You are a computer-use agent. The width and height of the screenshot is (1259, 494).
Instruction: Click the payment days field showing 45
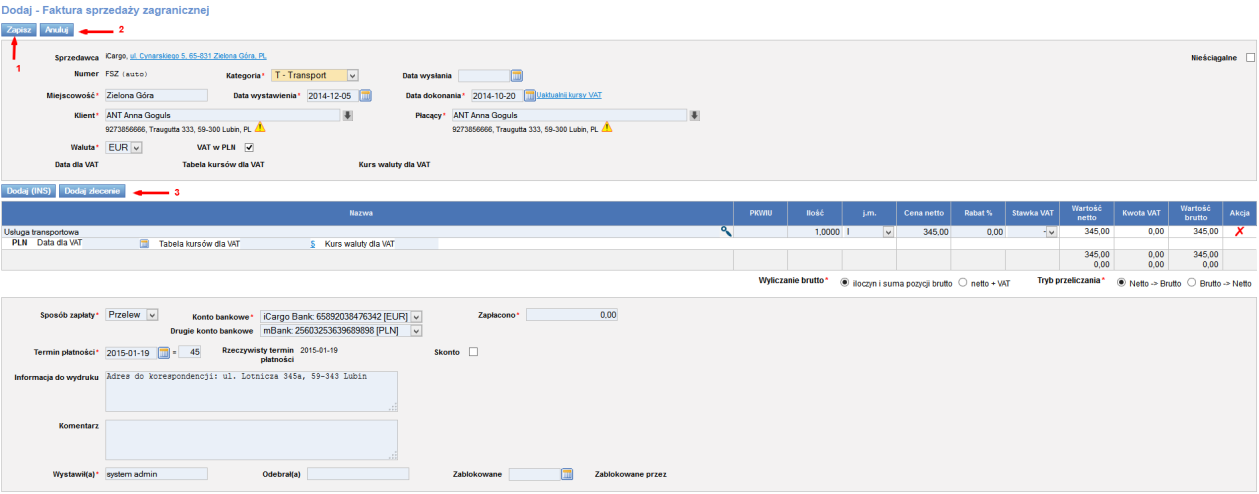click(x=190, y=351)
